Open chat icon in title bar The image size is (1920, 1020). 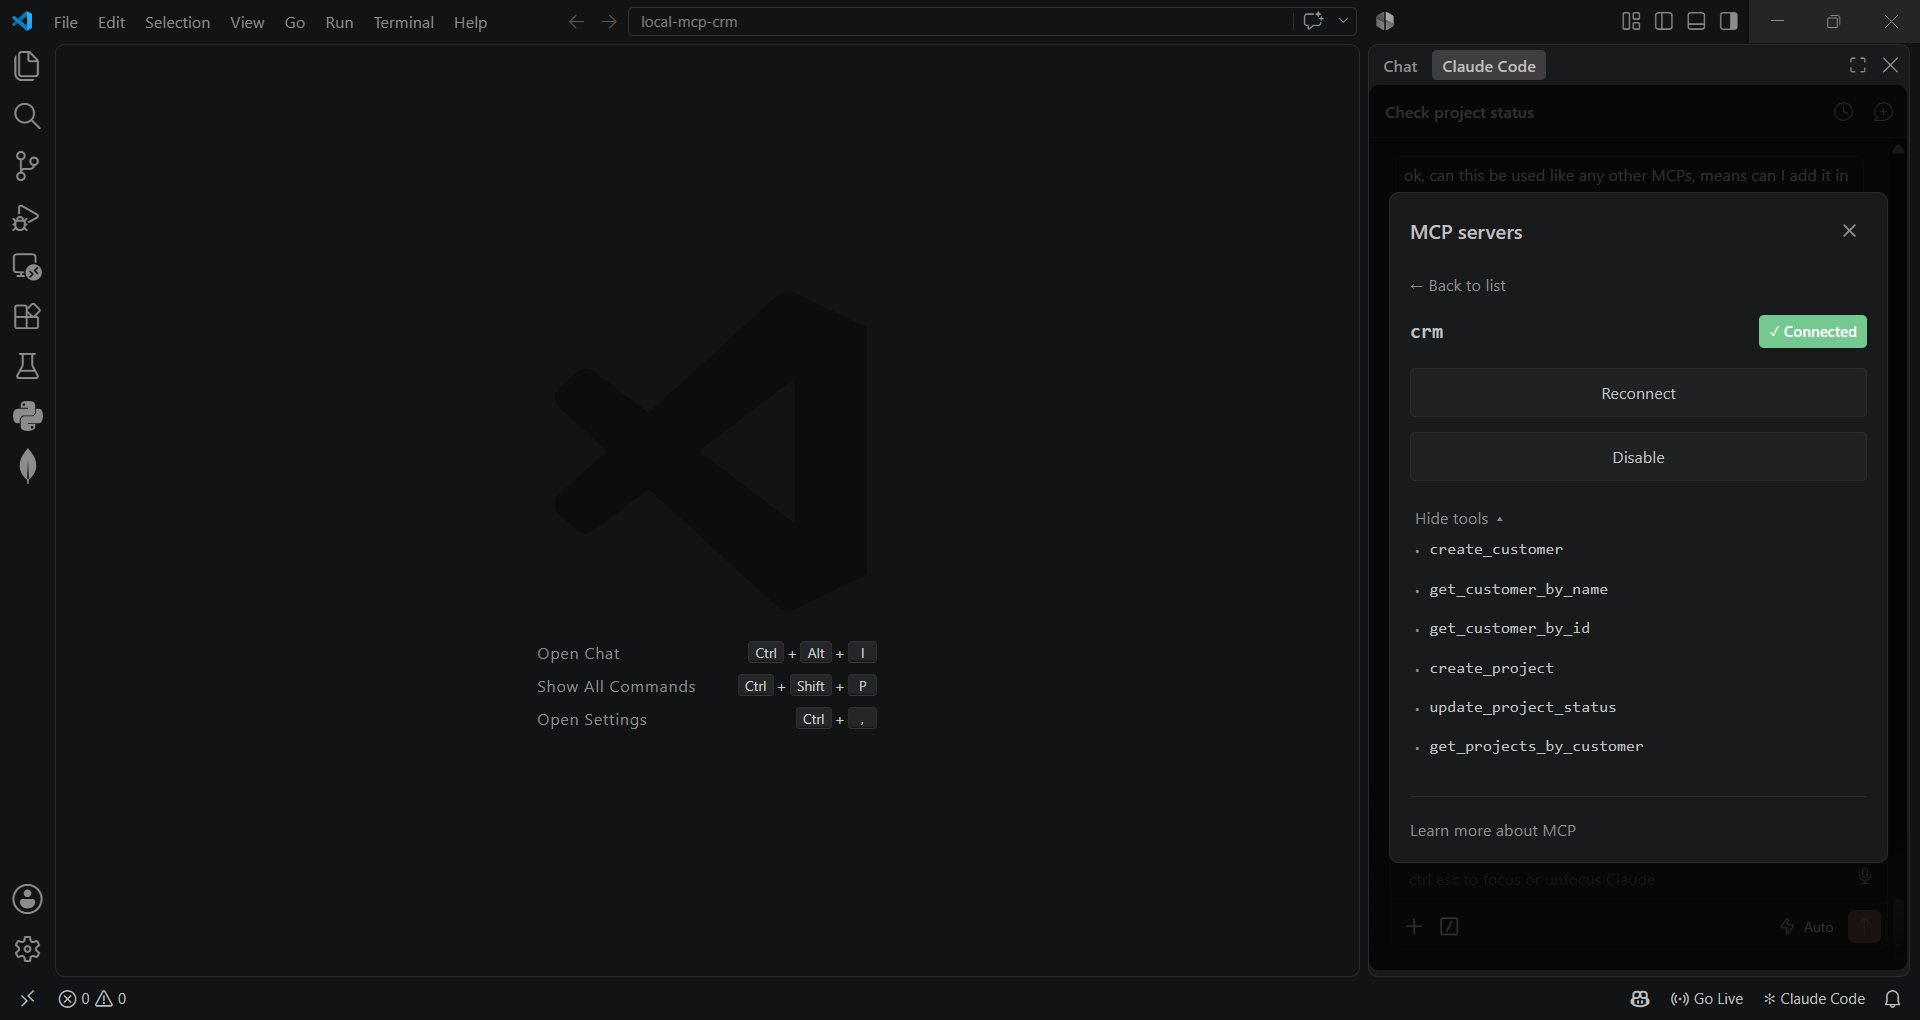pos(1313,21)
